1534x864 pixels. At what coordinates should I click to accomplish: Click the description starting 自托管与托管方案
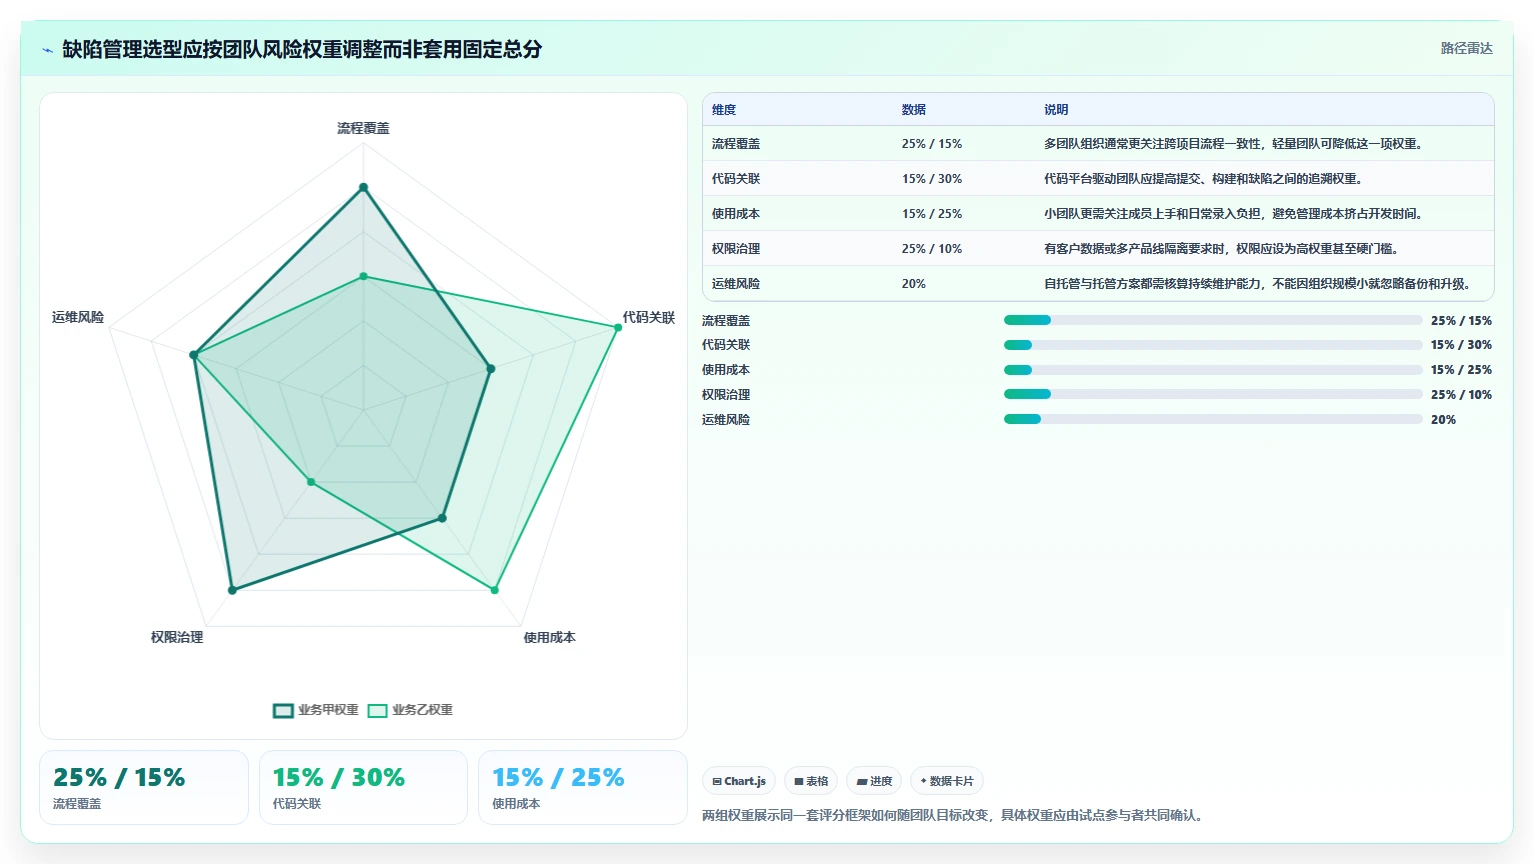1257,284
